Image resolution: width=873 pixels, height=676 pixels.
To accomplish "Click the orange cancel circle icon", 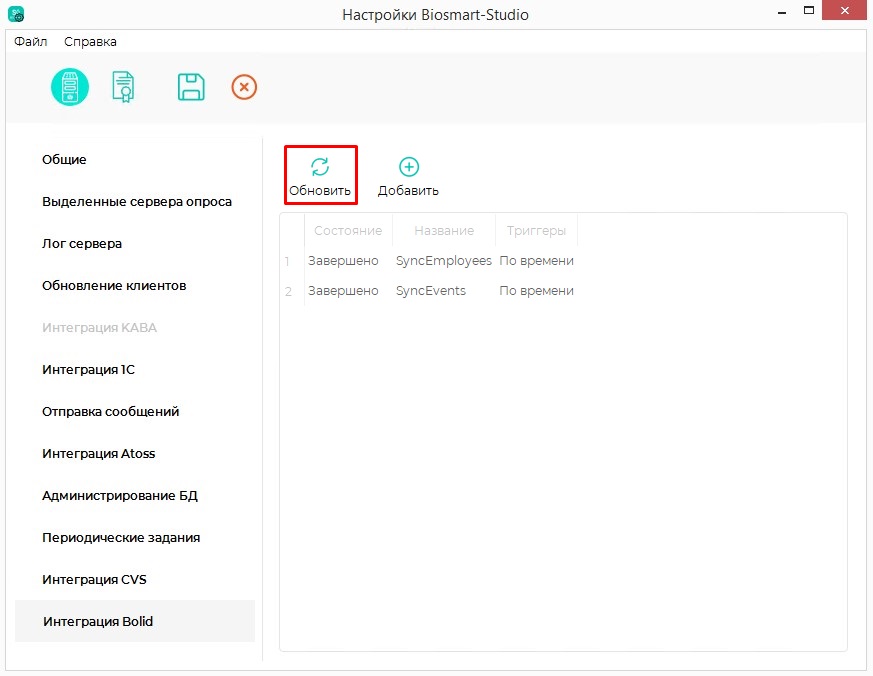I will coord(244,87).
